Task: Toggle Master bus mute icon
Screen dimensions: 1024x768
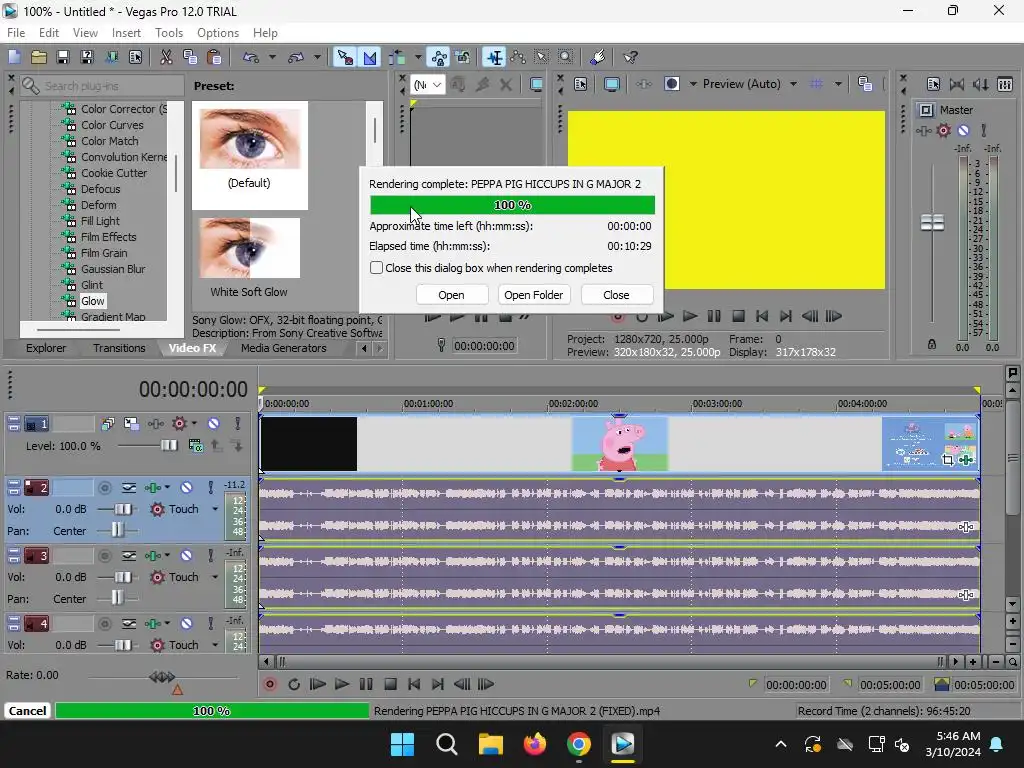Action: [x=963, y=131]
